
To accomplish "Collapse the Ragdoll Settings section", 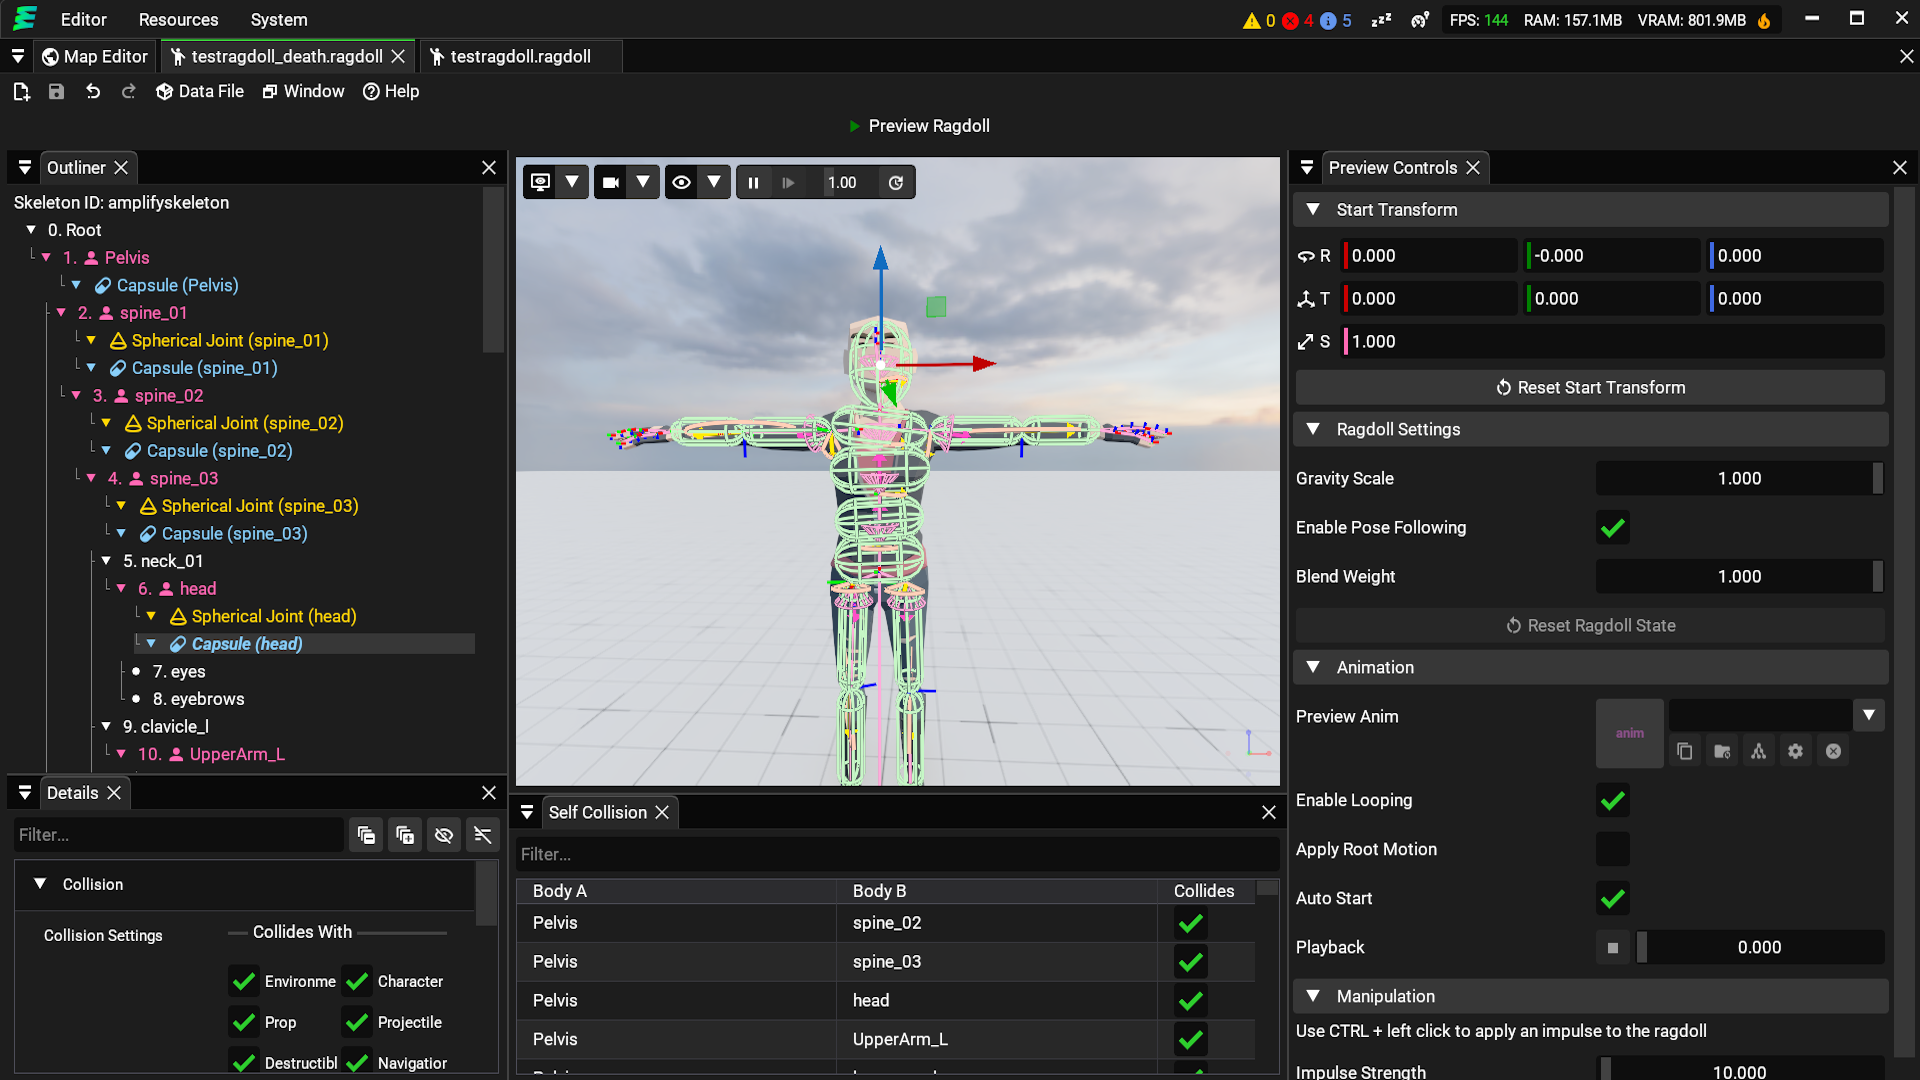I will coord(1313,429).
